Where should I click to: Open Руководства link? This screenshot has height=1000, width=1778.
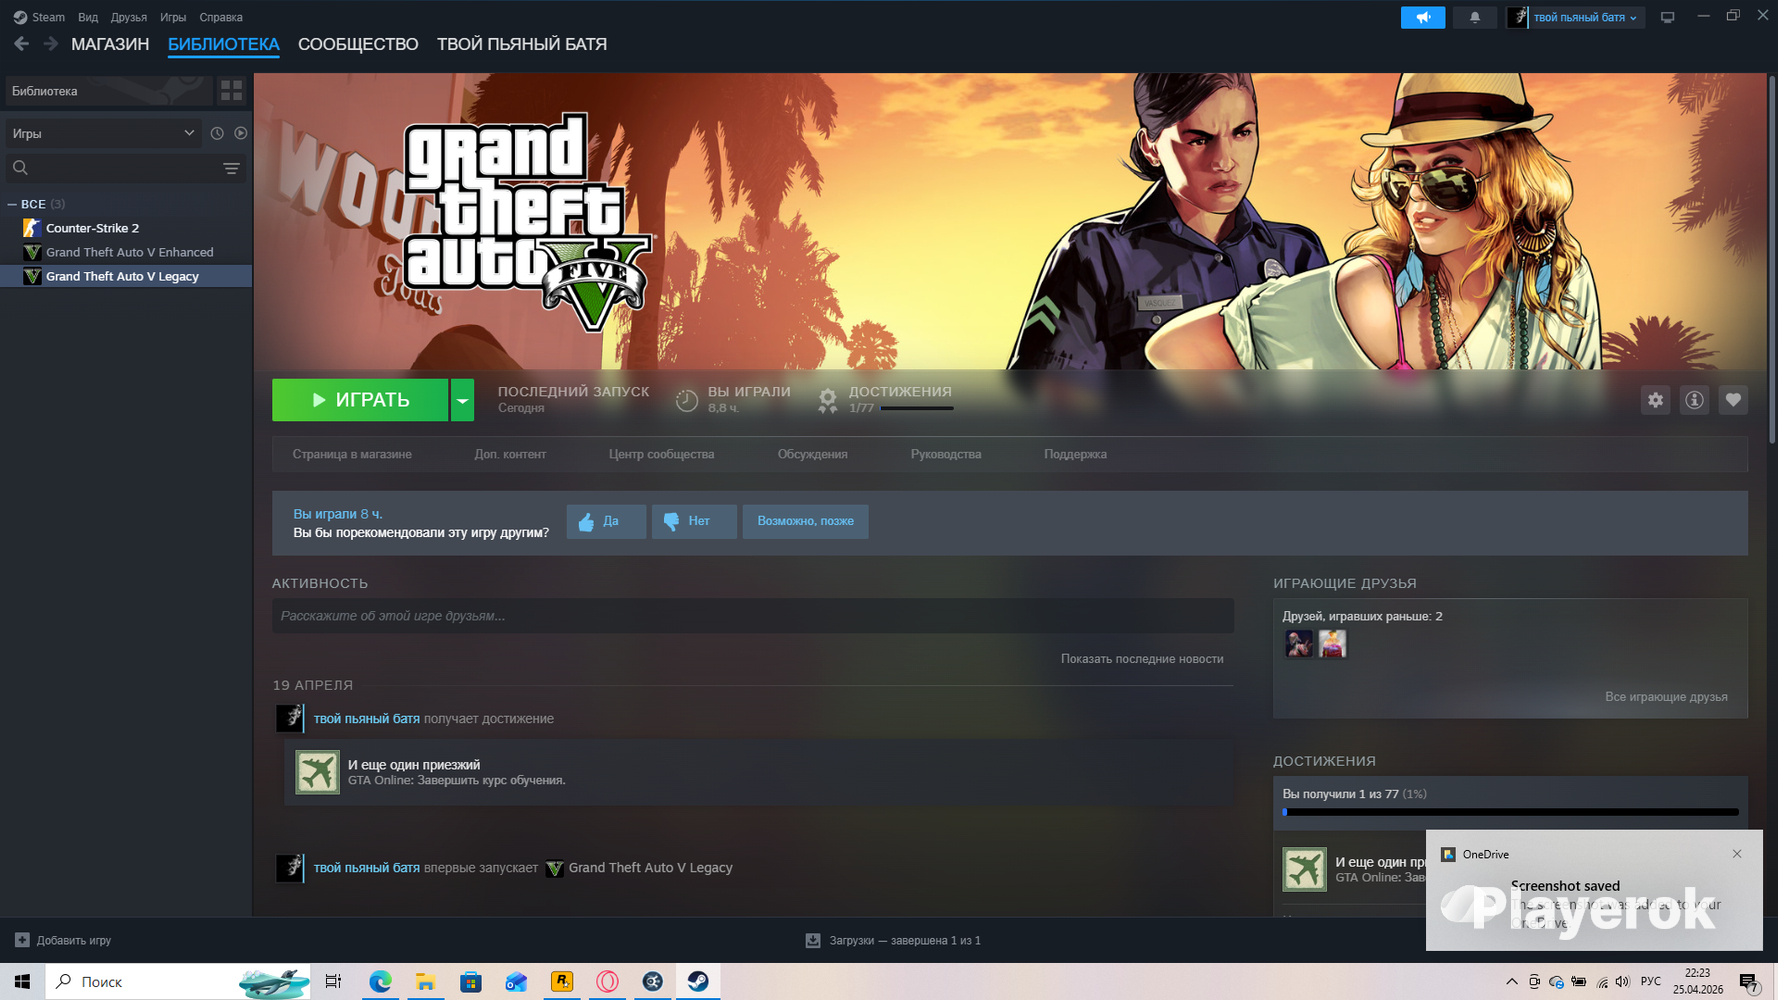(946, 454)
